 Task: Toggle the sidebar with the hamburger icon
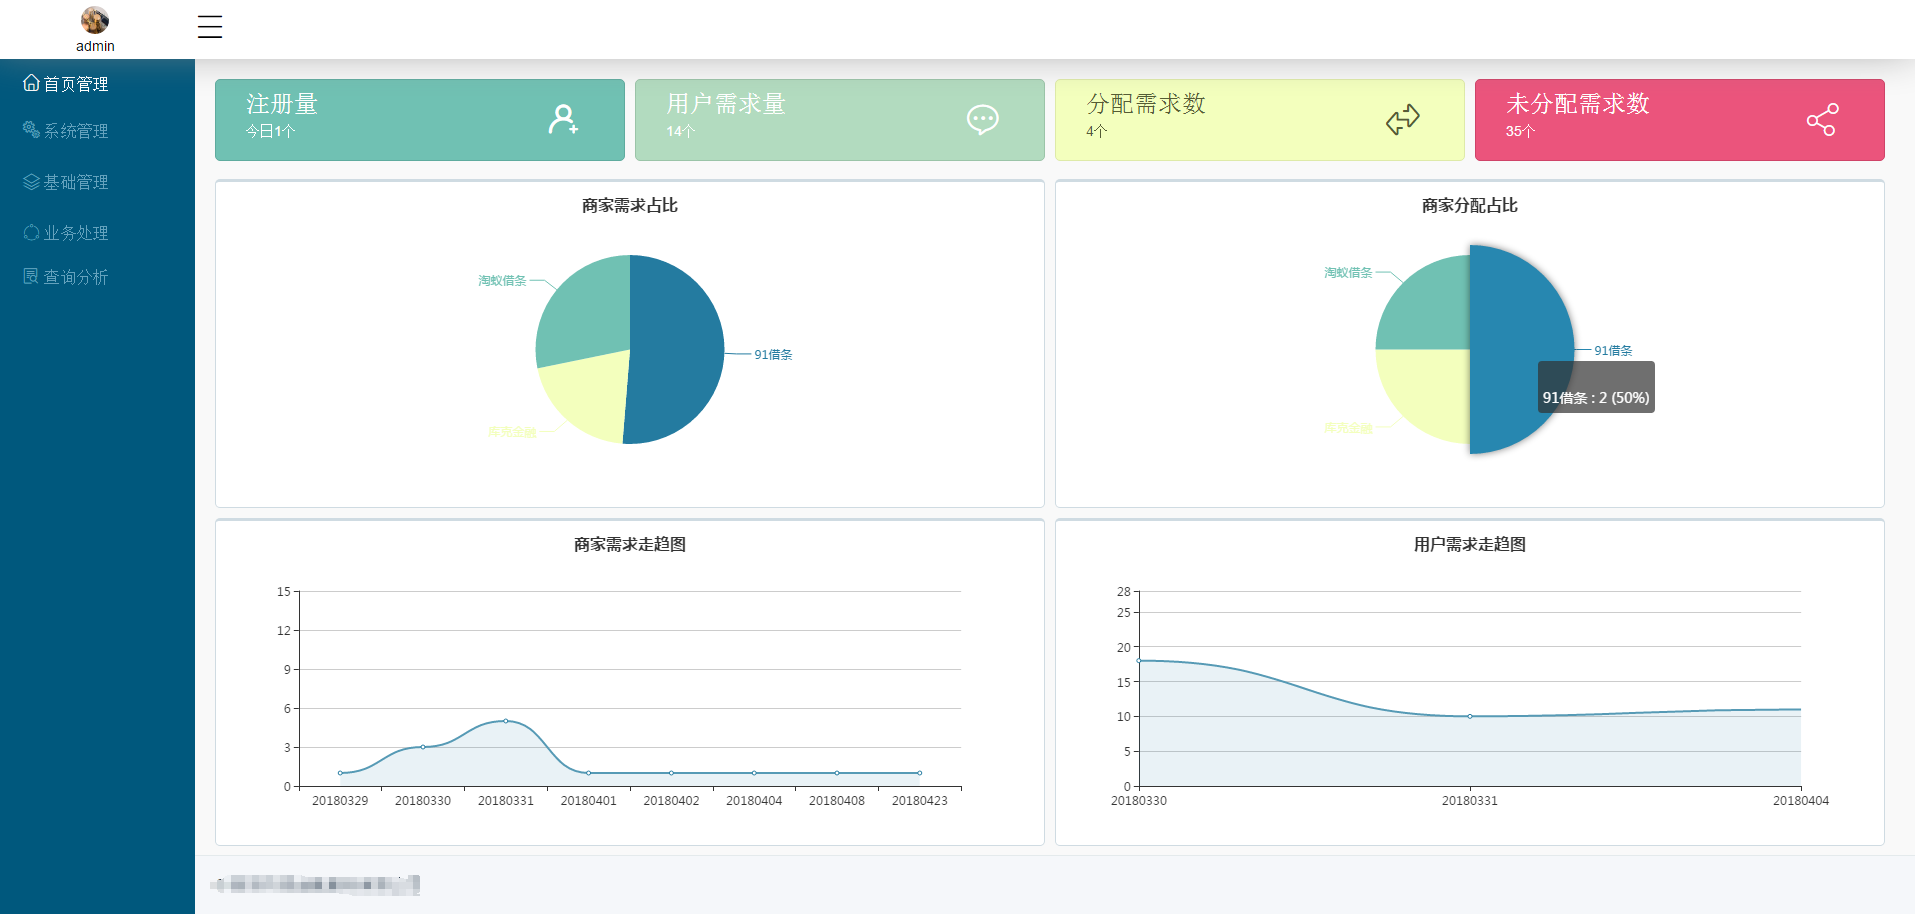pos(210,27)
